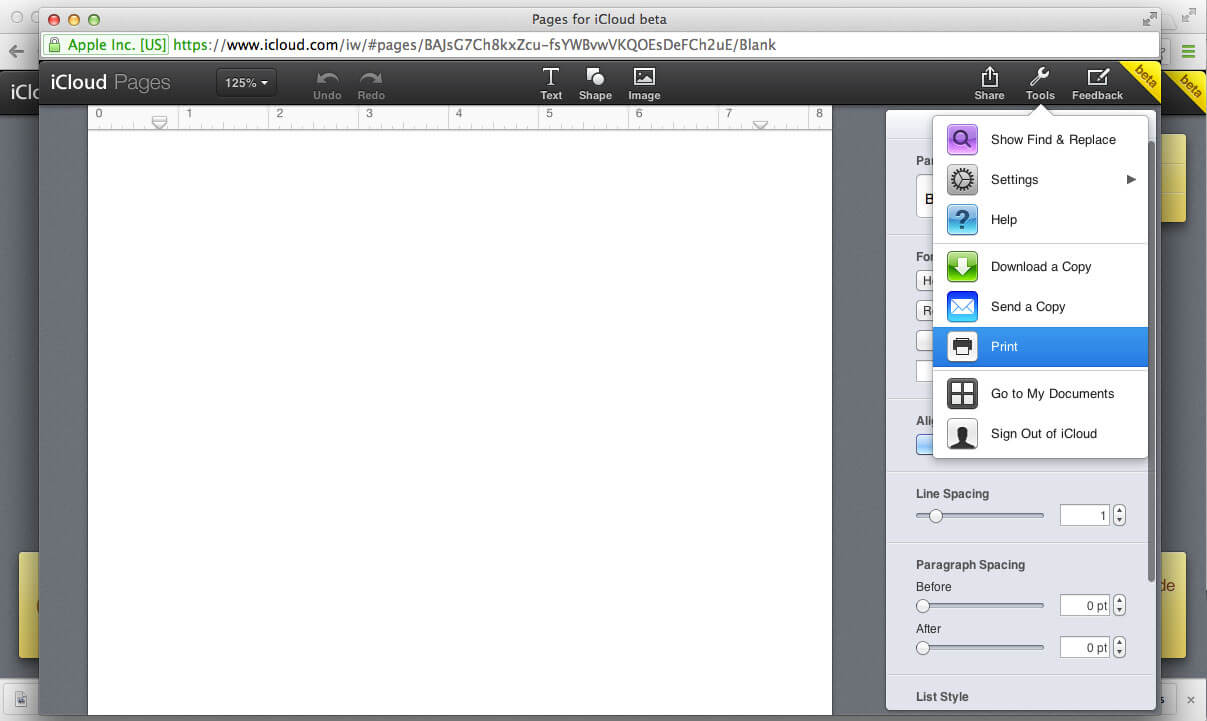Click the Feedback icon
Image resolution: width=1207 pixels, height=721 pixels.
(x=1097, y=82)
